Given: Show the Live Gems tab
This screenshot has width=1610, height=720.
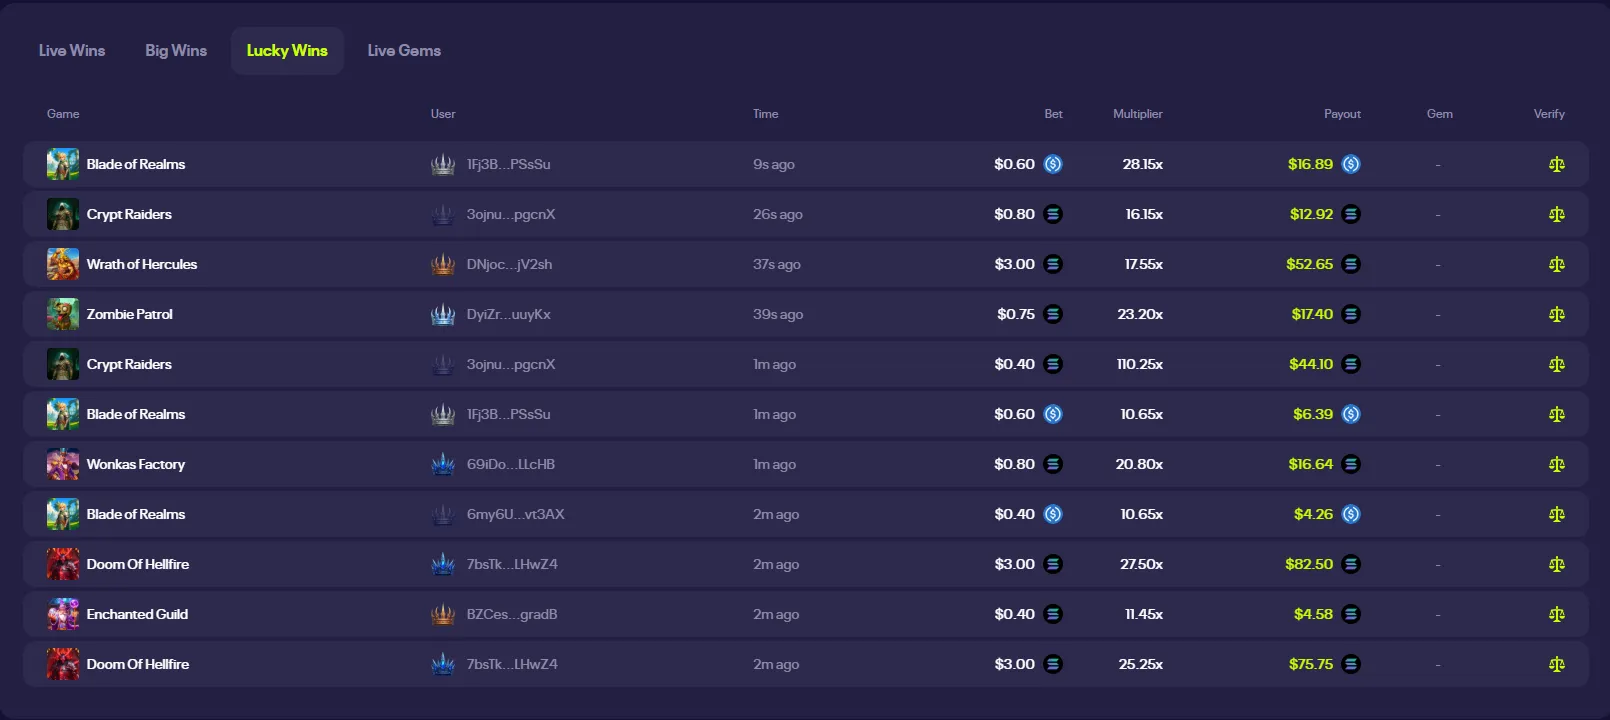Looking at the screenshot, I should (x=404, y=50).
